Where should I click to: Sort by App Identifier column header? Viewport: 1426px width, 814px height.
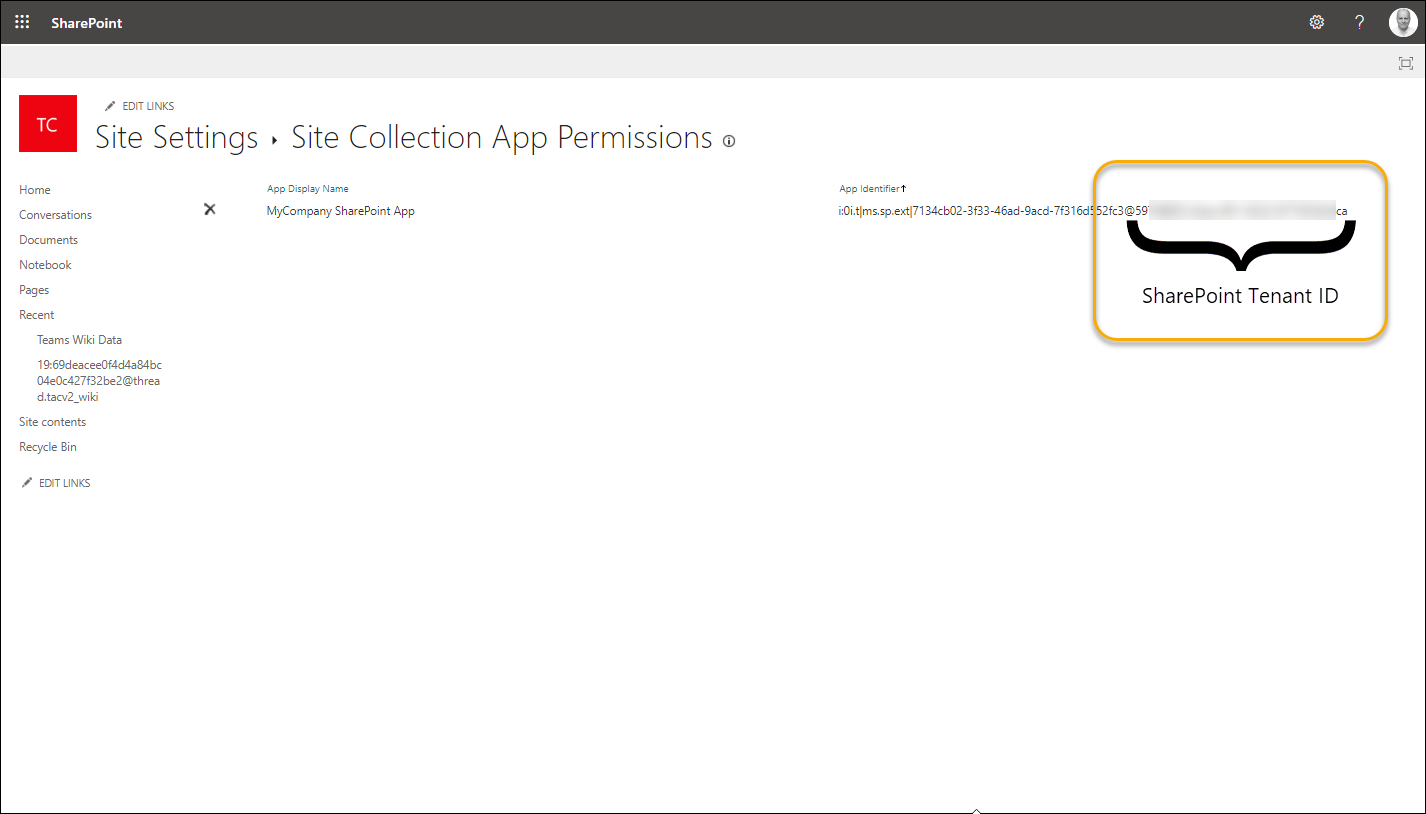pyautogui.click(x=872, y=189)
